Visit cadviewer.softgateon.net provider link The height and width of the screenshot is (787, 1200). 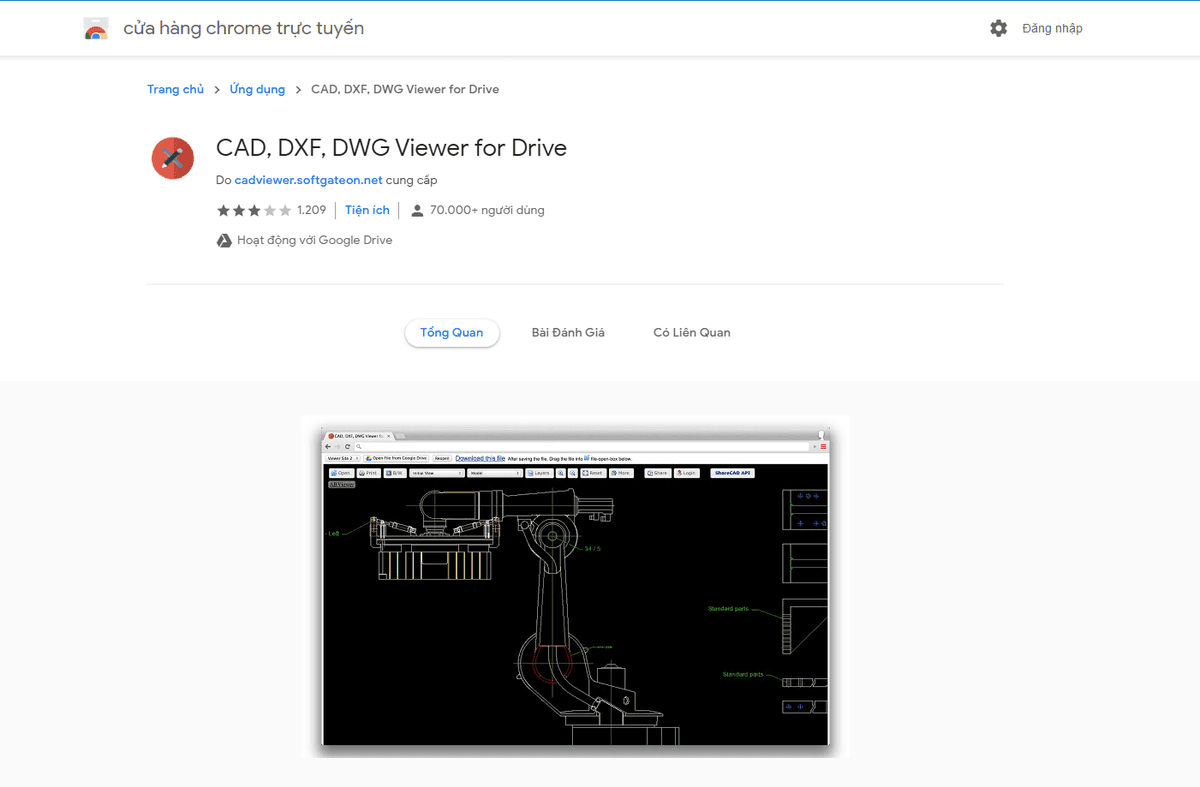click(x=308, y=180)
